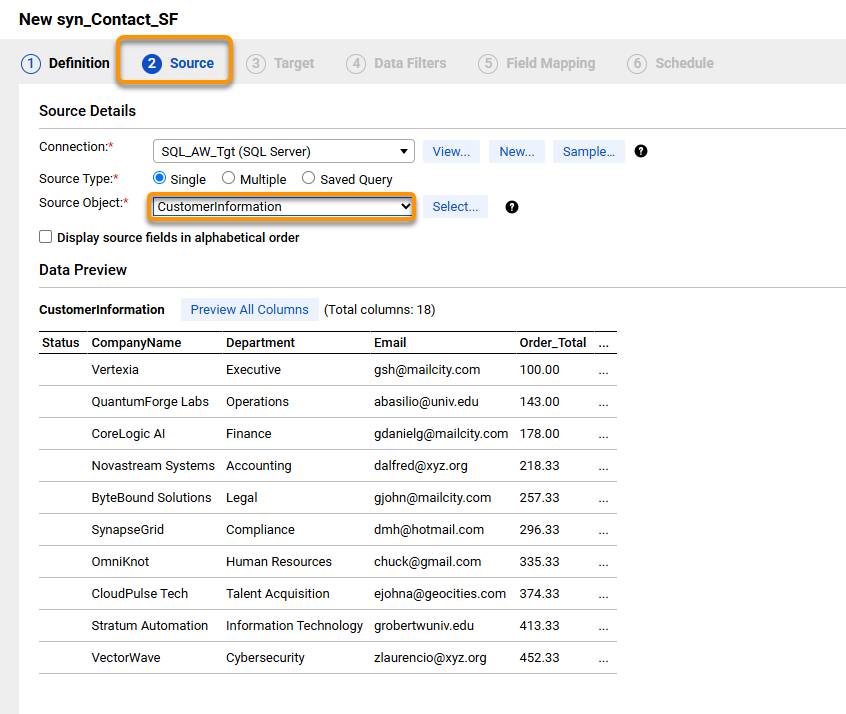This screenshot has height=714, width=846.
Task: Click the Accounting department cell
Action: coord(258,466)
